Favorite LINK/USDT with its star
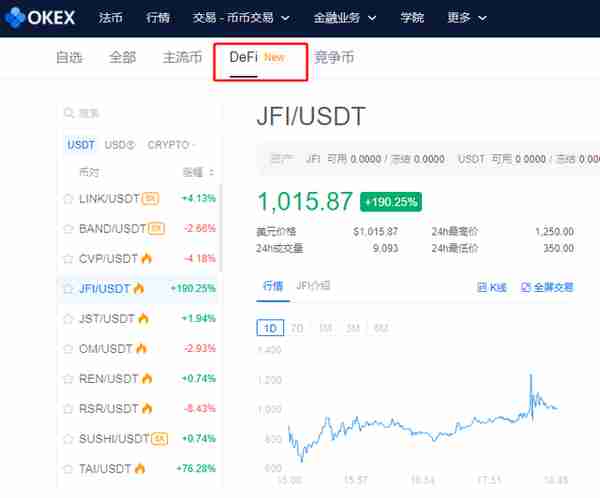The width and height of the screenshot is (600, 498). coord(68,199)
